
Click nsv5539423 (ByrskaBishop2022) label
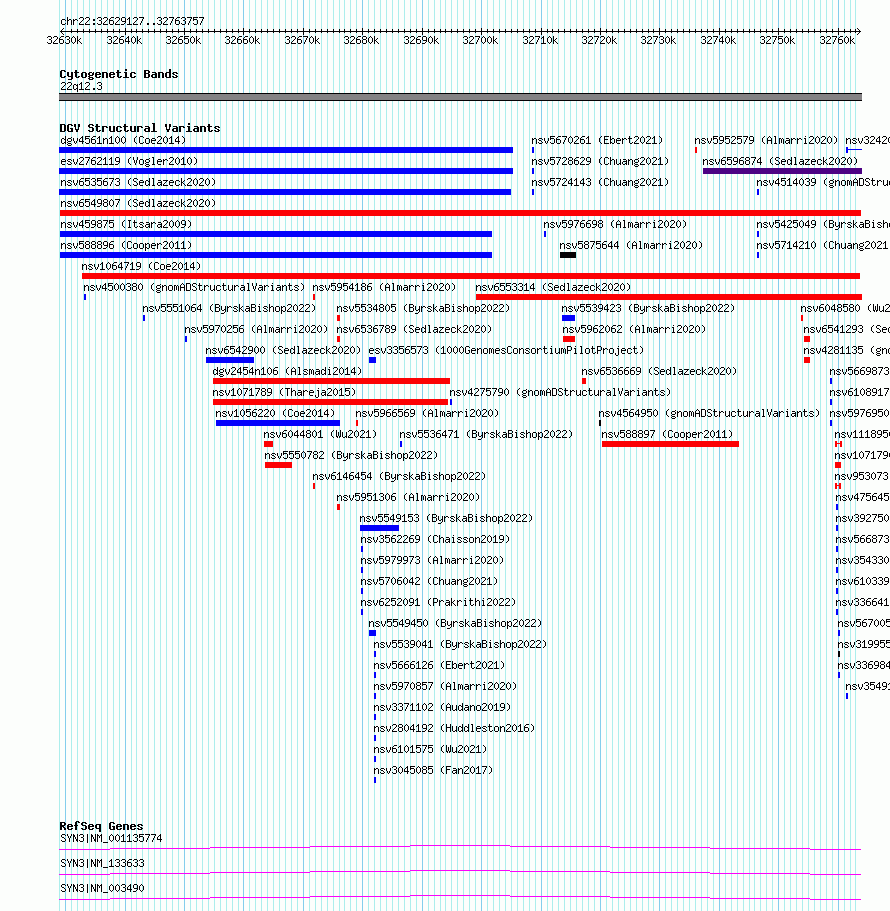point(648,308)
